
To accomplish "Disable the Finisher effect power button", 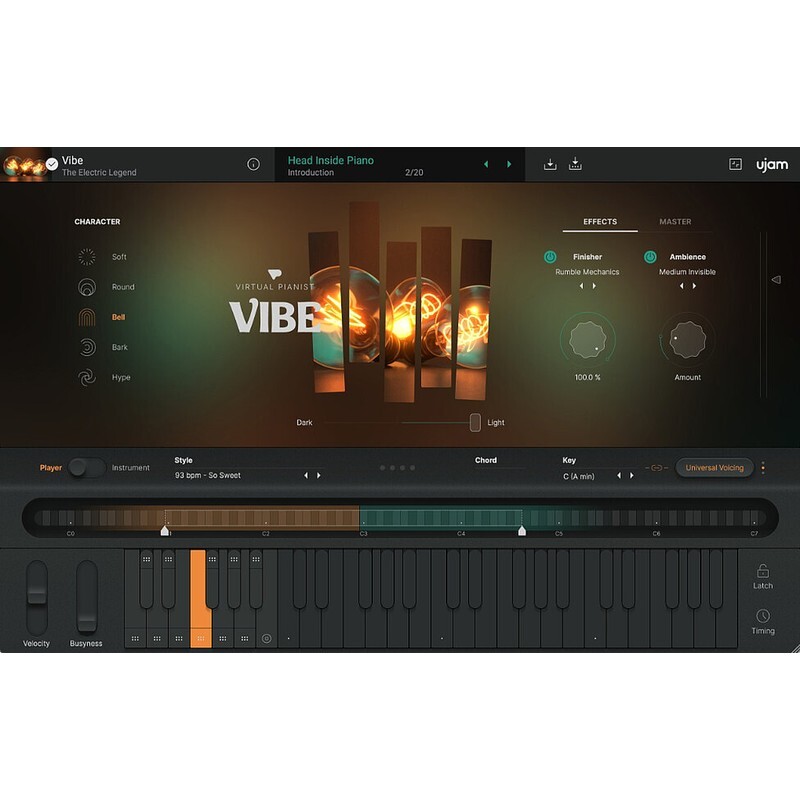I will tap(552, 255).
